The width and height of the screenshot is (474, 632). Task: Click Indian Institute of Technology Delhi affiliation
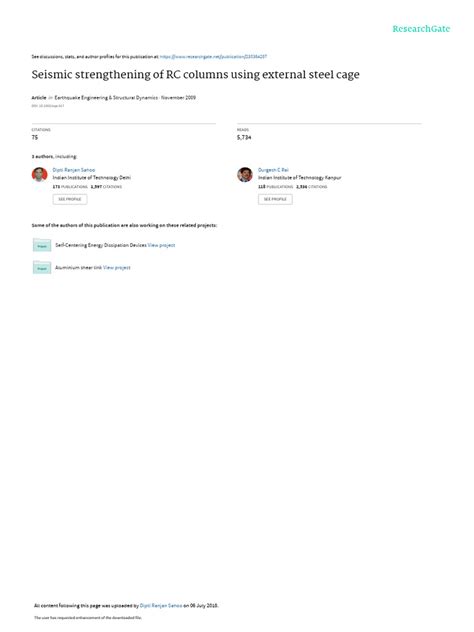(91, 178)
